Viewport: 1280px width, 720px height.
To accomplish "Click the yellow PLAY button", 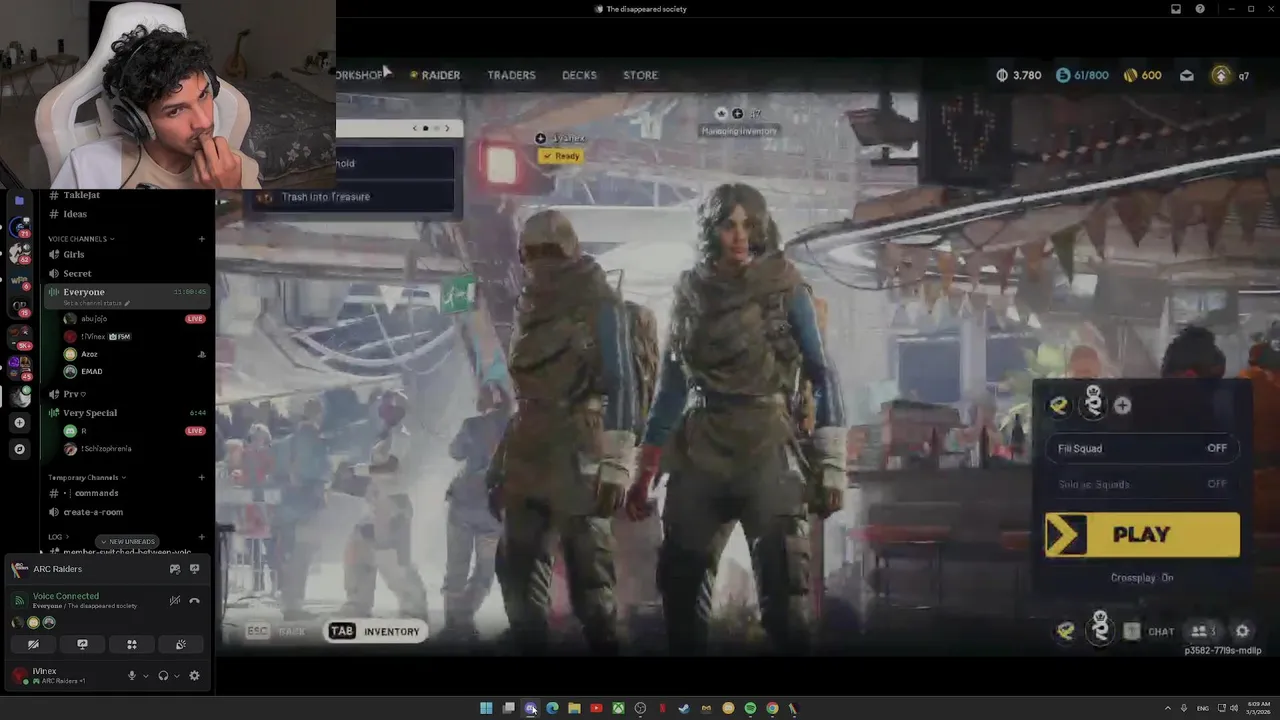I will 1142,535.
